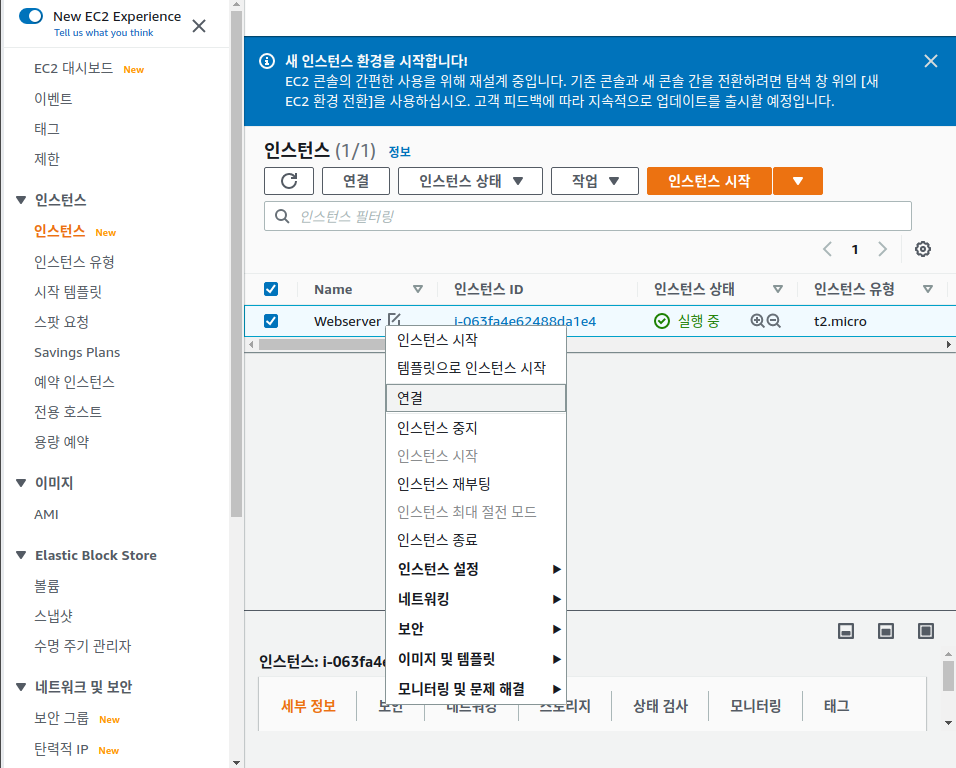Choose 인스턴스 종료 from the context menu

[x=476, y=540]
